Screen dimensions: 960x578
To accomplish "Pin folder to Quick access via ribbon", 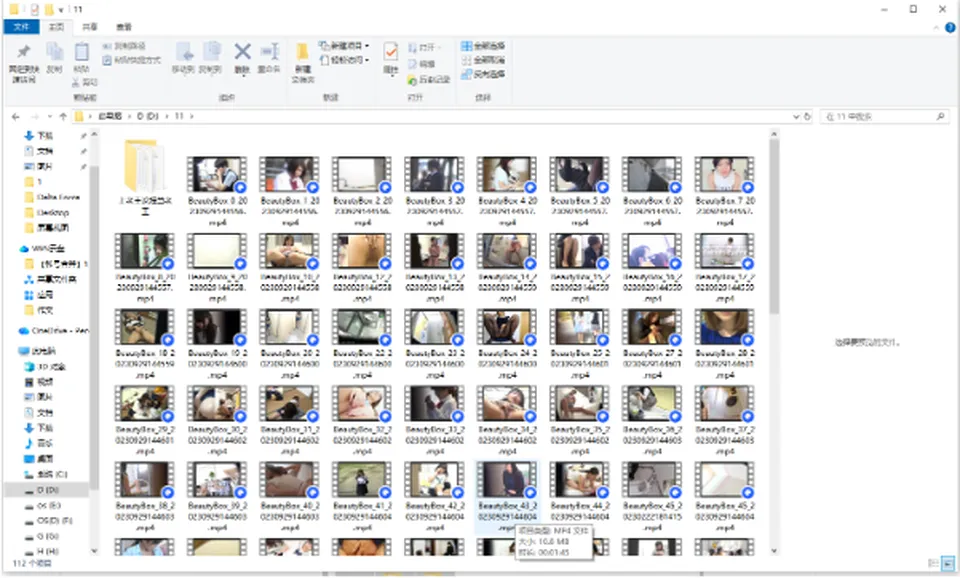I will click(23, 62).
